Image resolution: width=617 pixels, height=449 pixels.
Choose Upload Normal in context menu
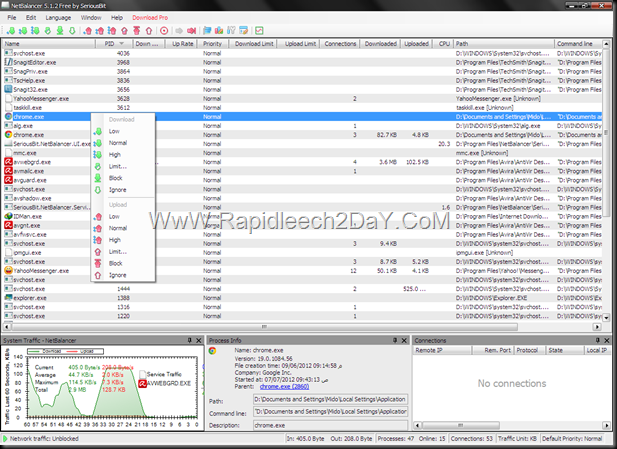[123, 228]
